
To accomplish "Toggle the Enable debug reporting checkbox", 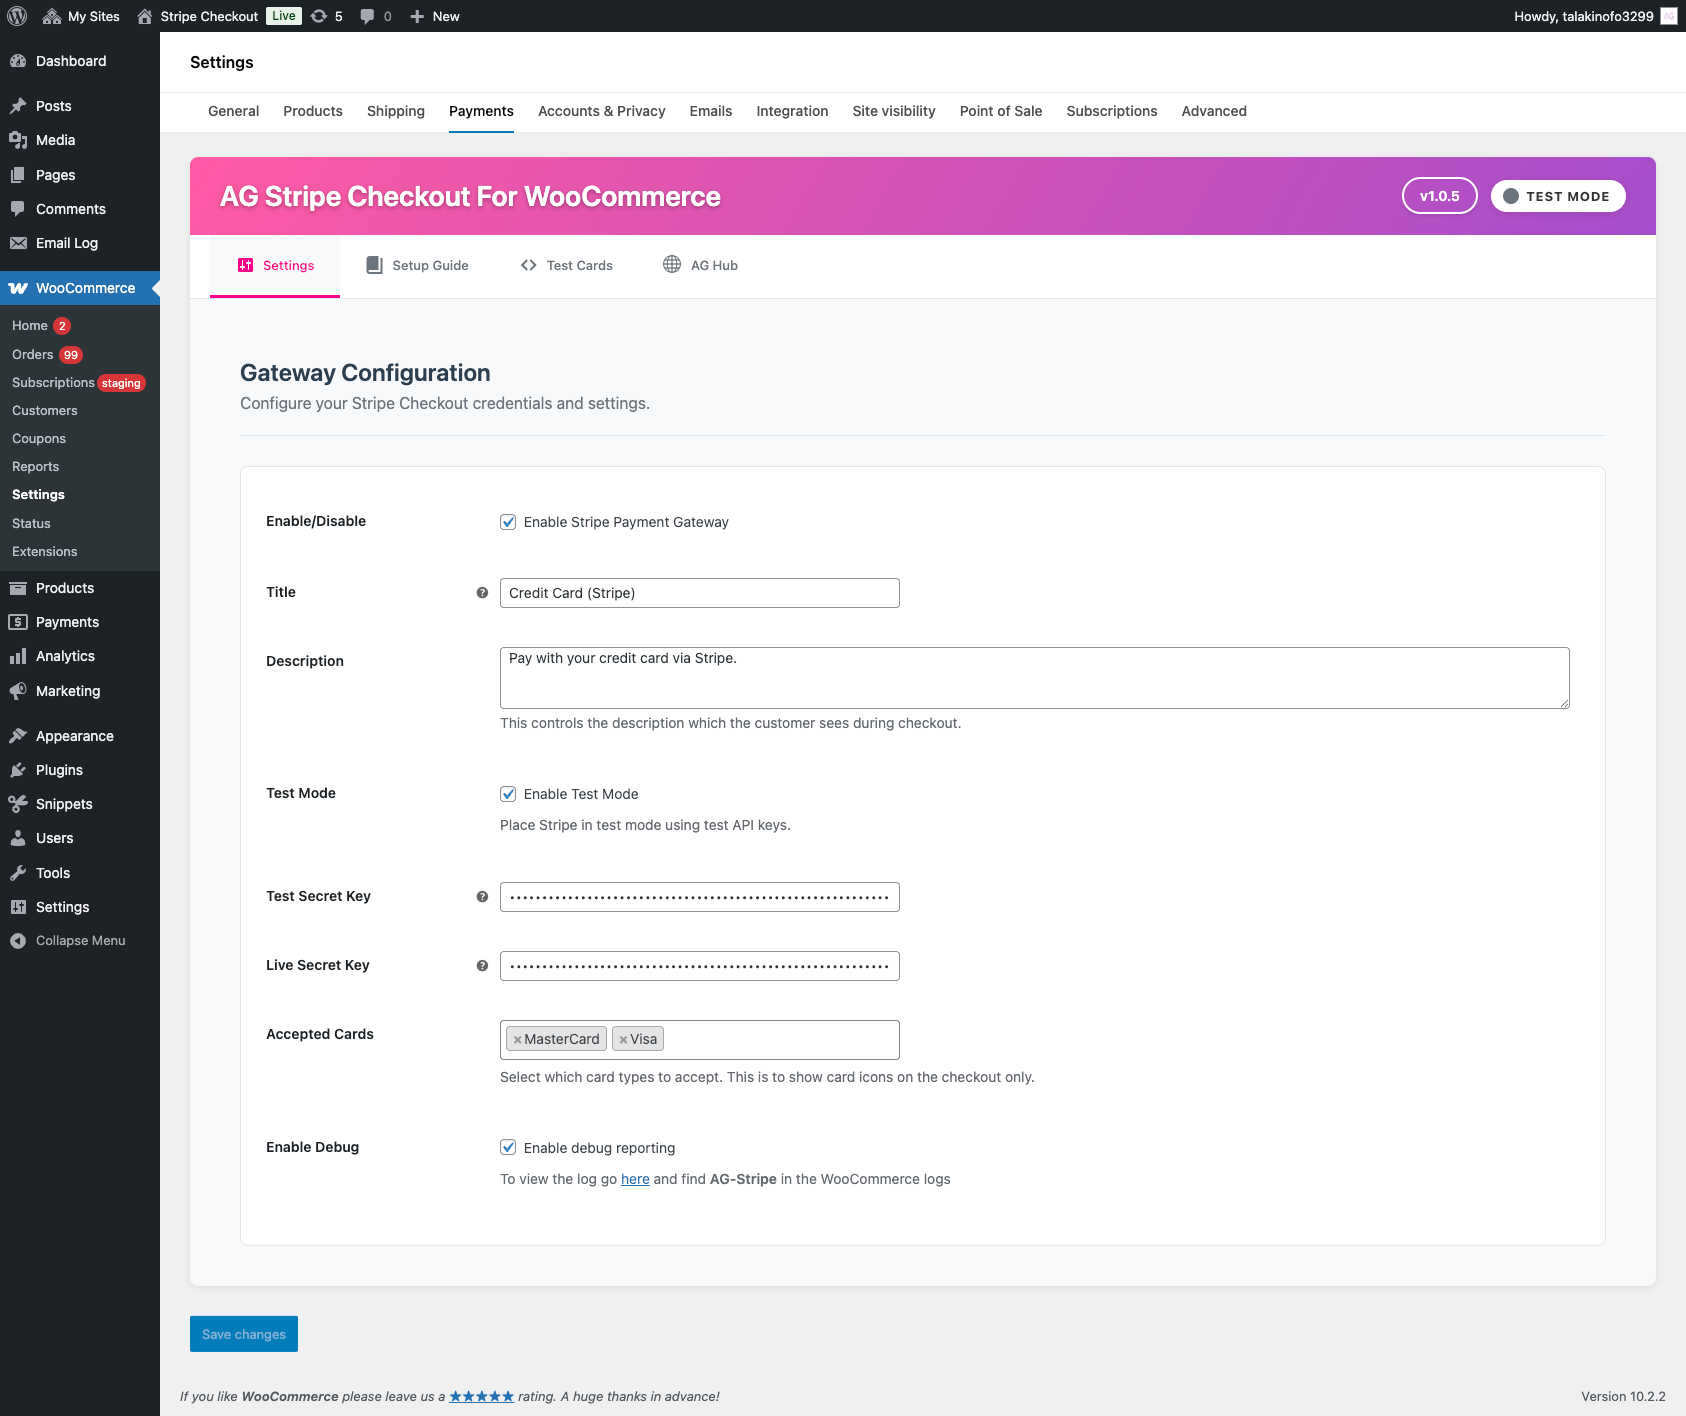I will point(508,1148).
